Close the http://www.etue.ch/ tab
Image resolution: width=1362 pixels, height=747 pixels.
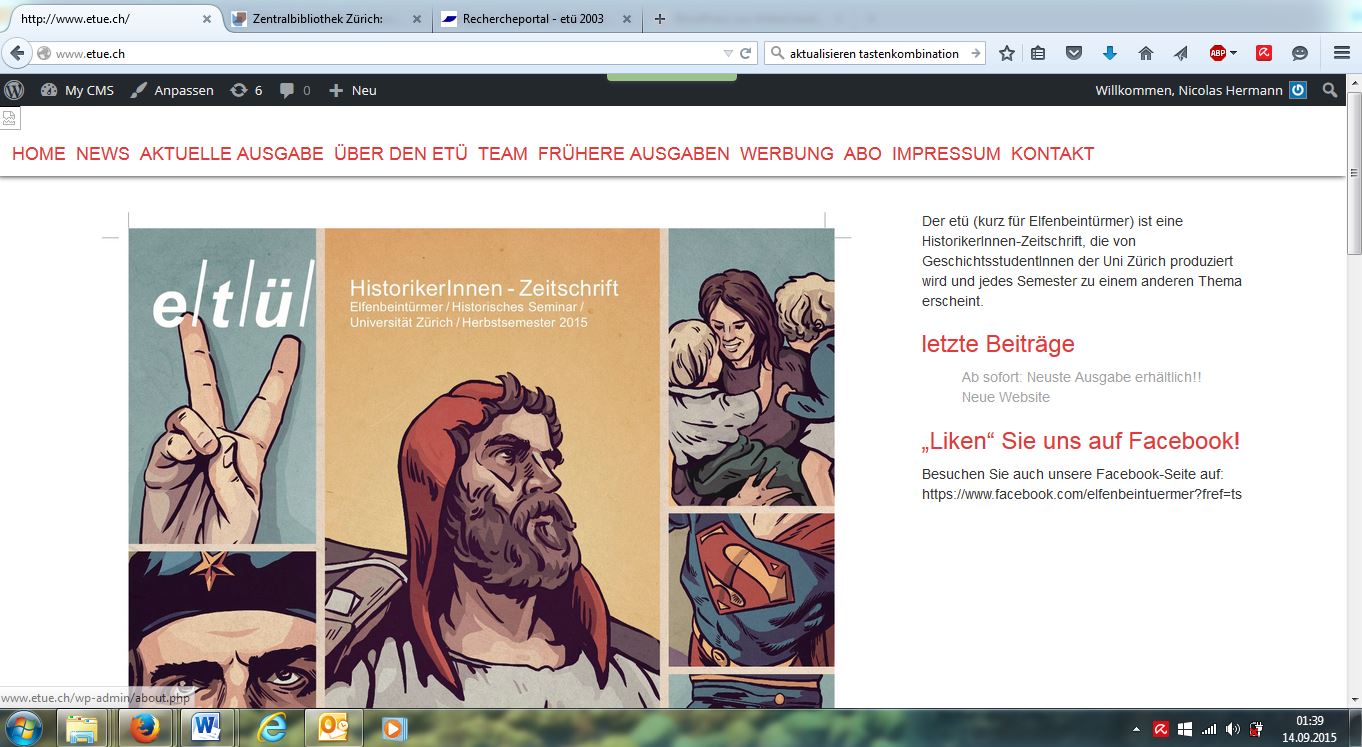click(x=207, y=19)
